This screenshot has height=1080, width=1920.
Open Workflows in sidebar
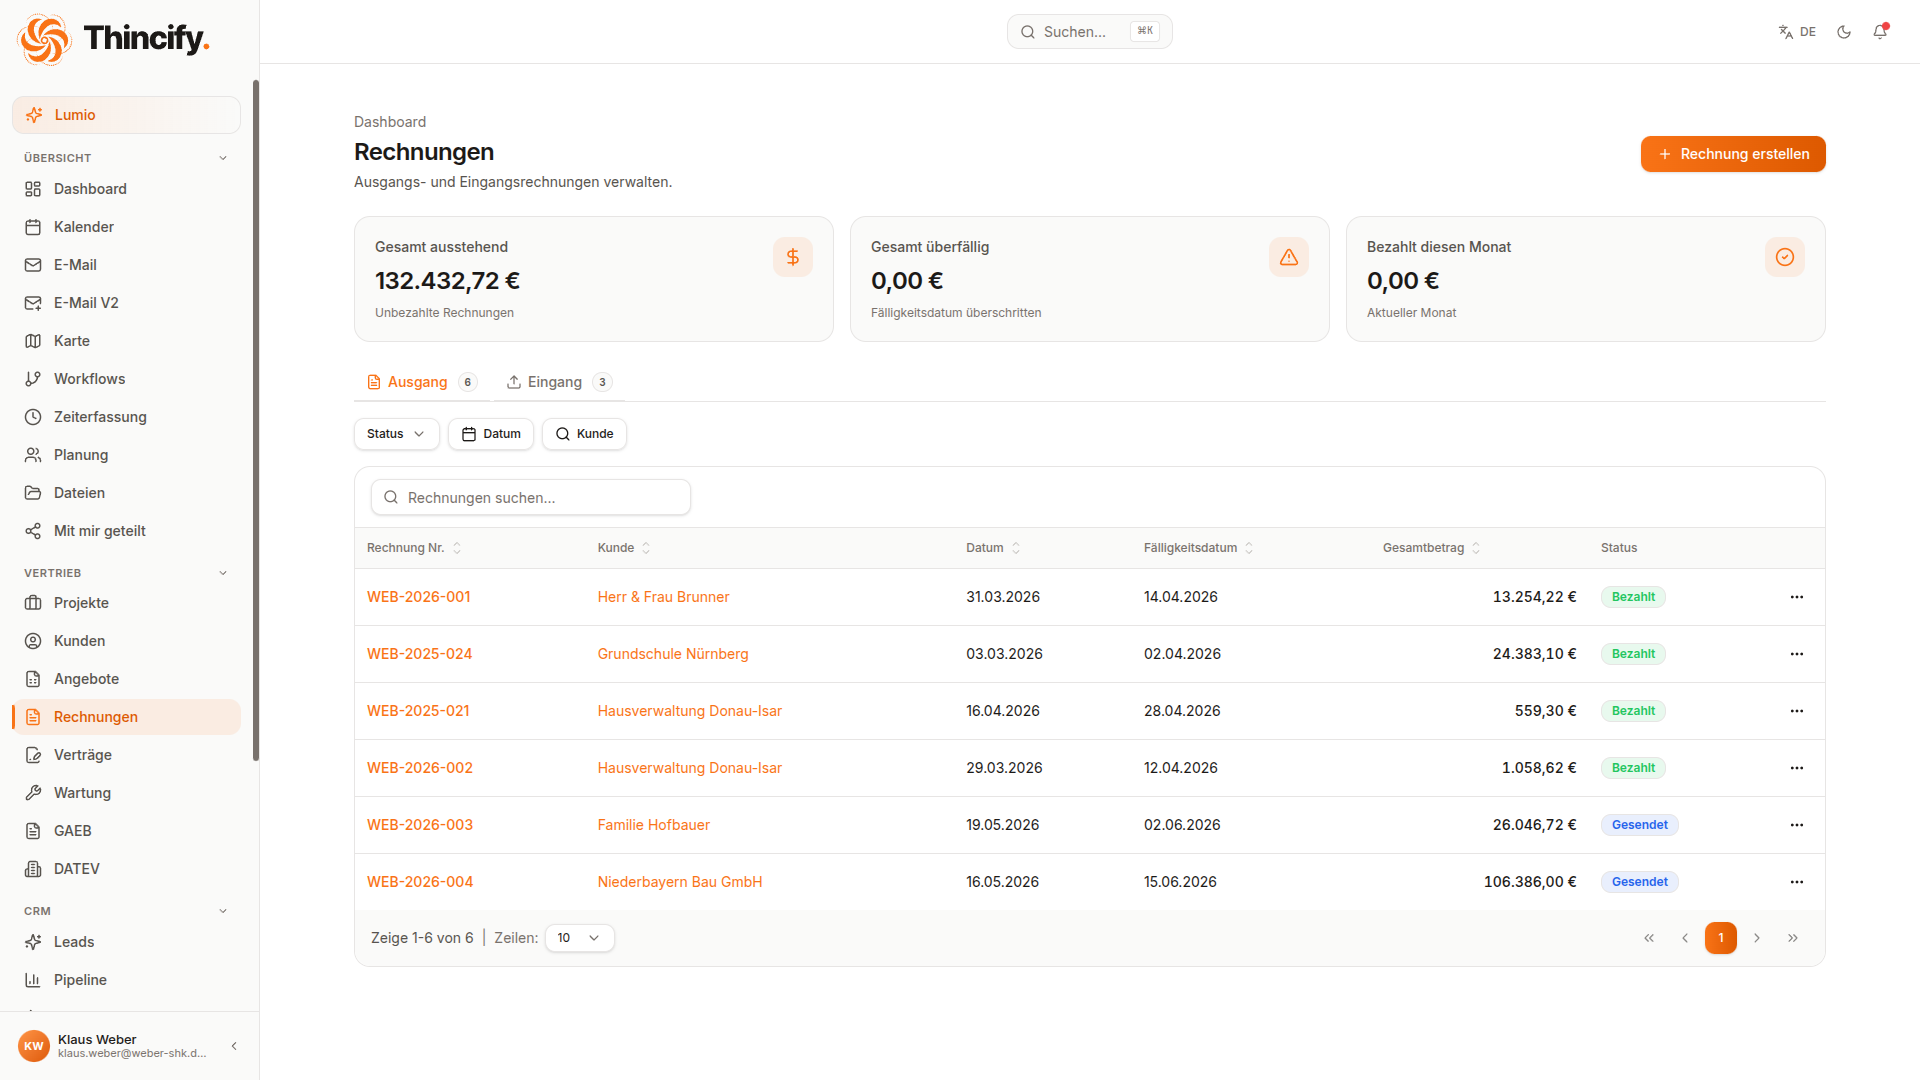tap(126, 379)
